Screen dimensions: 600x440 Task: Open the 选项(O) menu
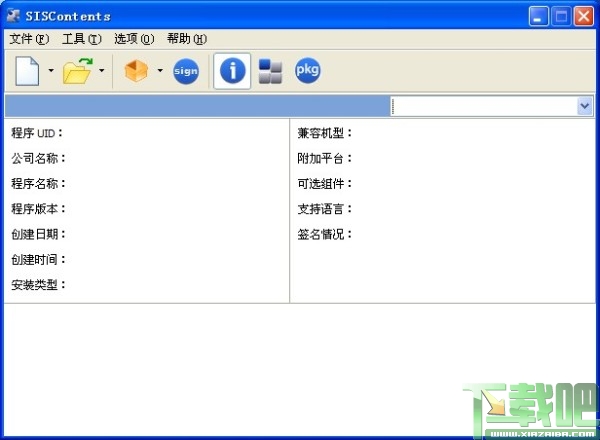pyautogui.click(x=134, y=39)
